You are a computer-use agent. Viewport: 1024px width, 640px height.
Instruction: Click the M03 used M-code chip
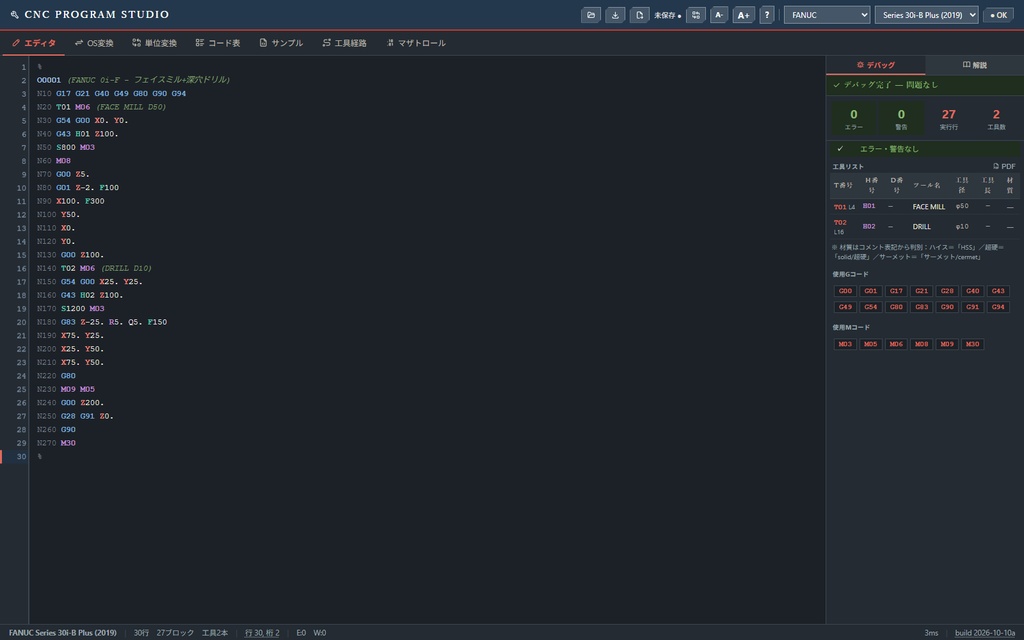pyautogui.click(x=845, y=344)
